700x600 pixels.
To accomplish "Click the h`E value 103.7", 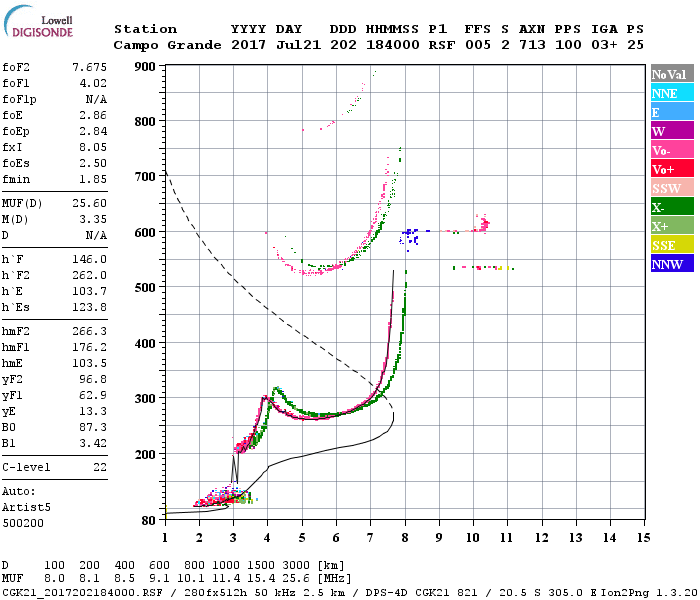I will tap(89, 292).
